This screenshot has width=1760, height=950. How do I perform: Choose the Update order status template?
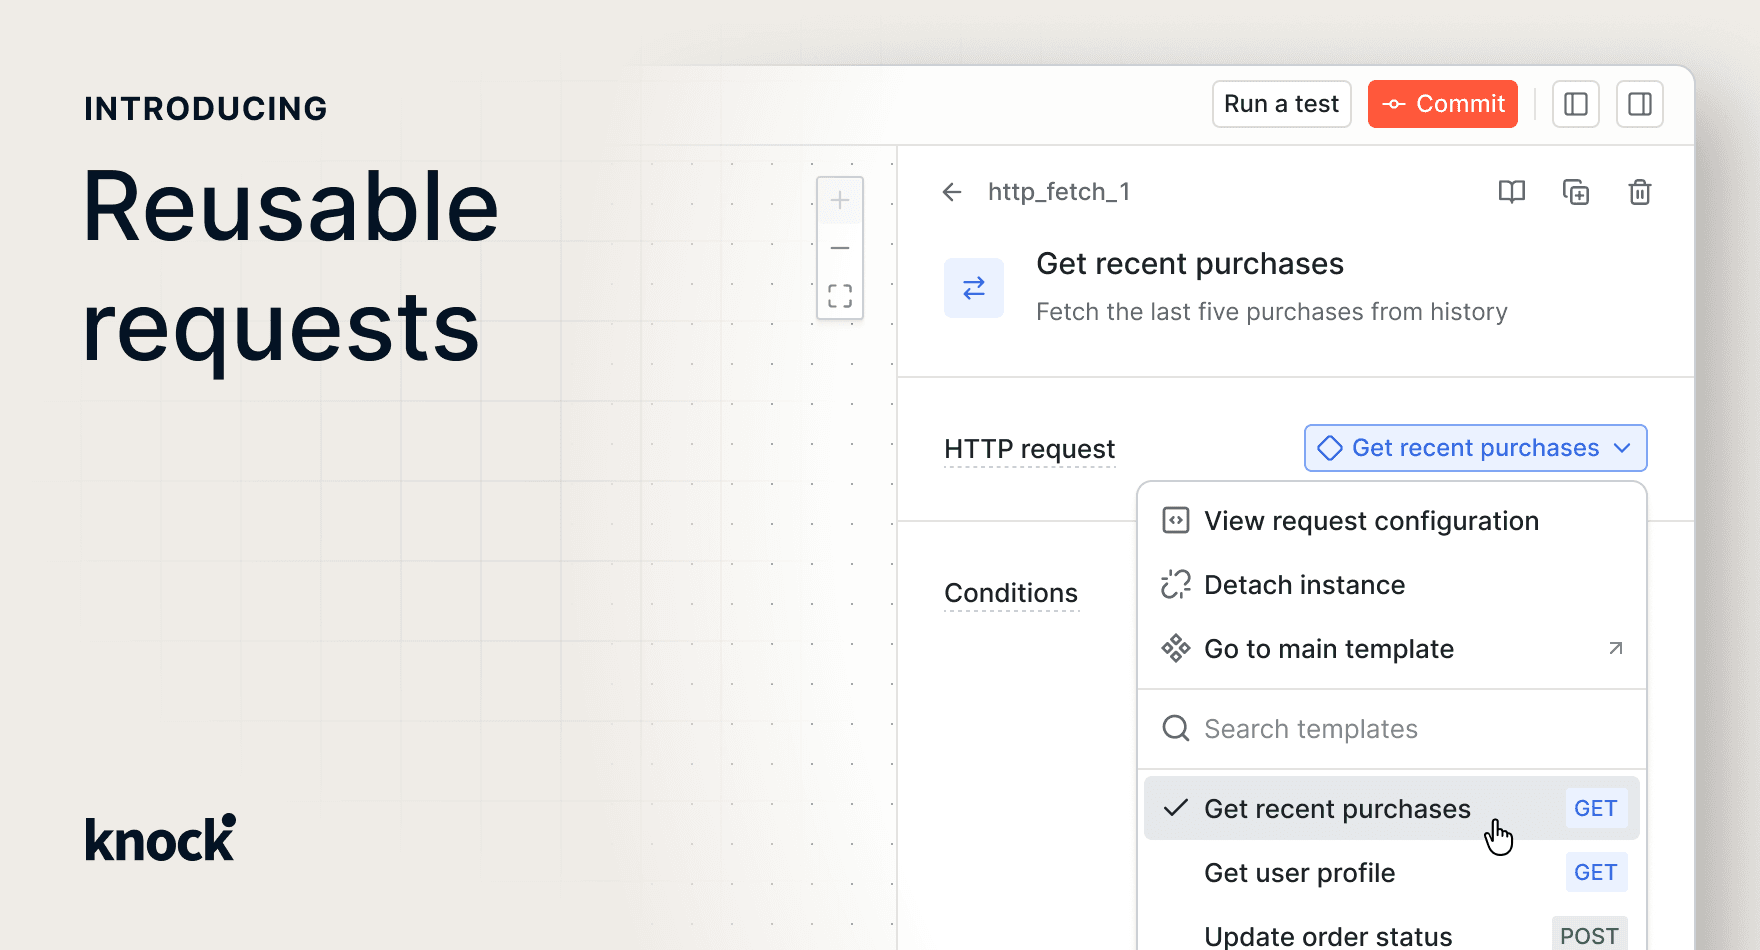click(x=1328, y=936)
